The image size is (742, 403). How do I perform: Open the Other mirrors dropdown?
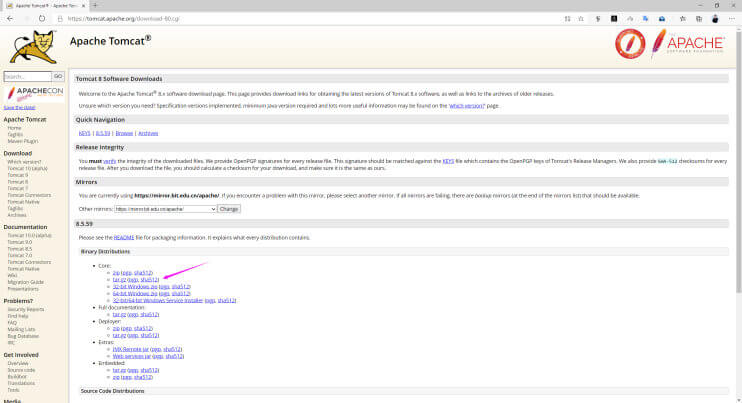coord(165,209)
